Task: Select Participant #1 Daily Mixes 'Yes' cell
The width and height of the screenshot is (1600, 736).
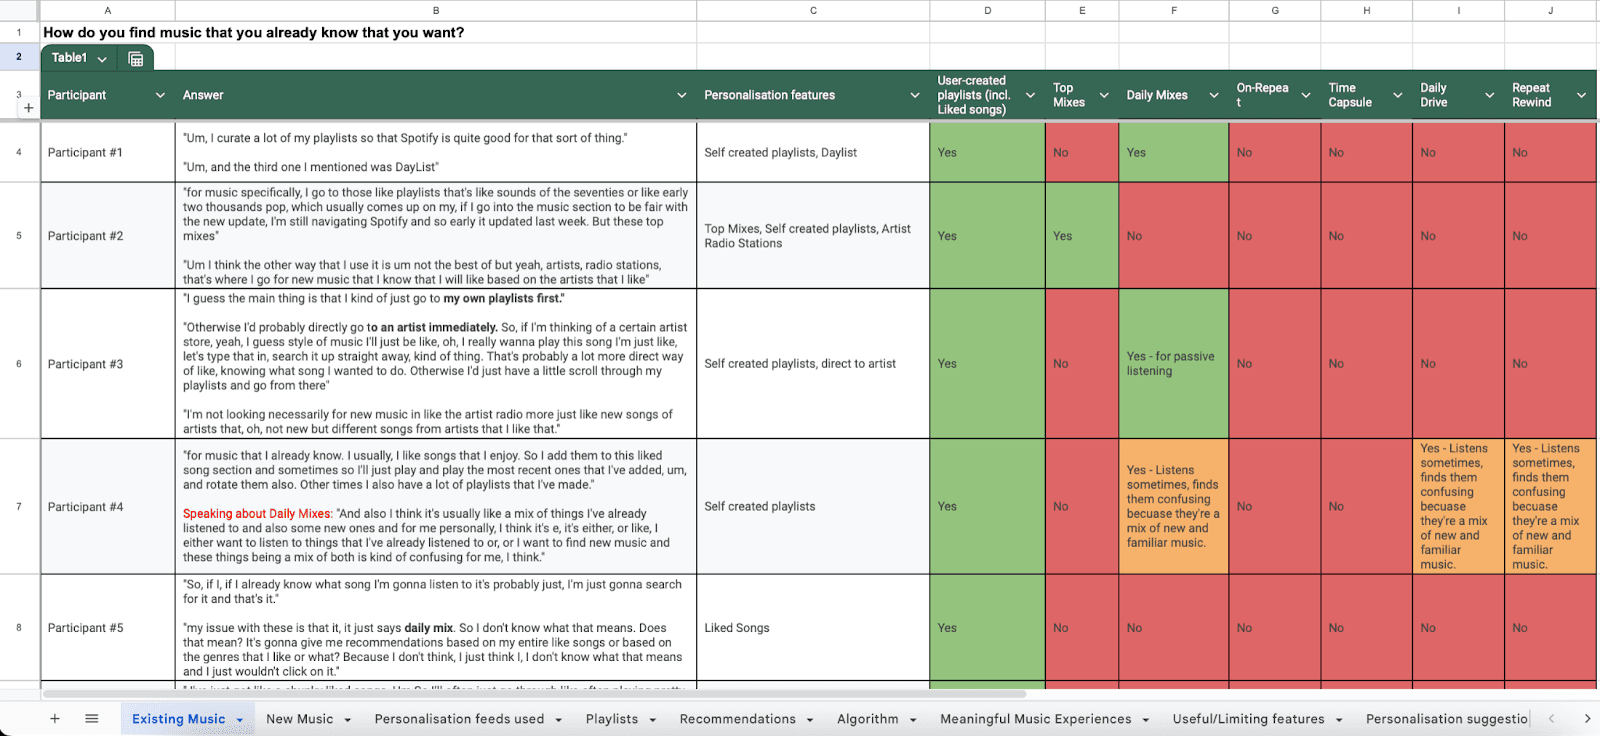Action: click(x=1174, y=152)
